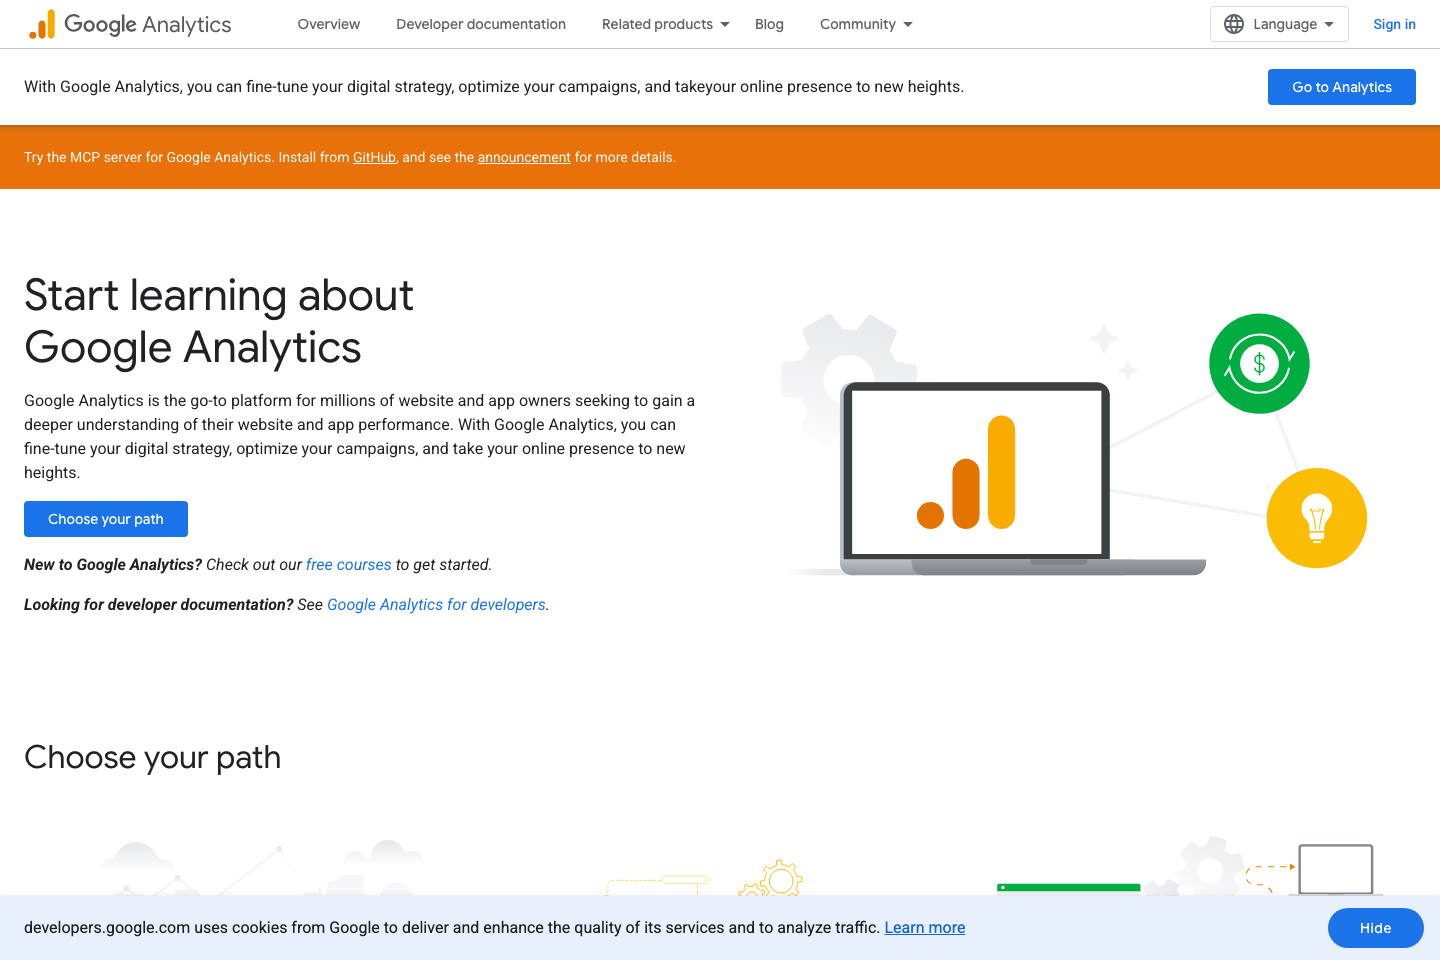Select the Overview menu item
Viewport: 1440px width, 960px height.
click(x=328, y=24)
